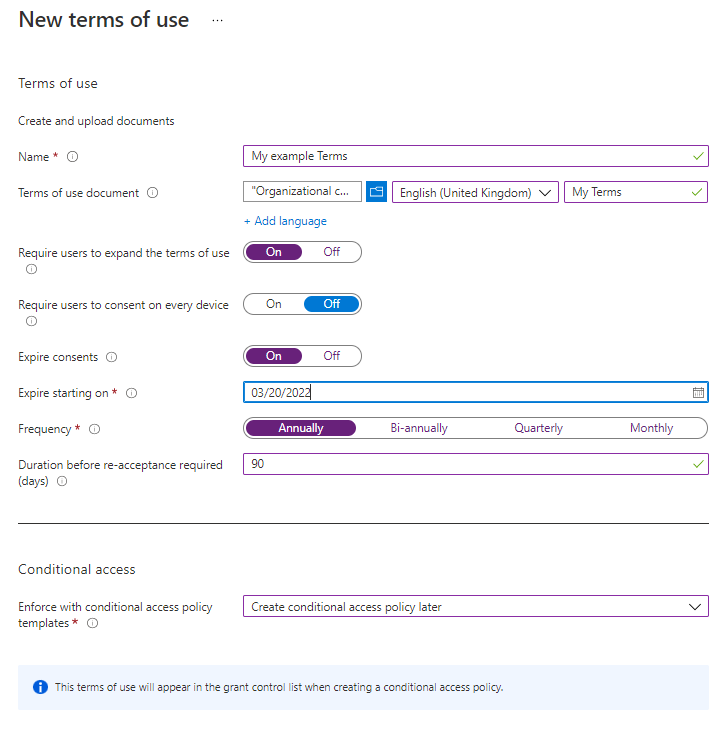
Task: Expand the conditional access policy templates dropdown
Action: pyautogui.click(x=475, y=607)
